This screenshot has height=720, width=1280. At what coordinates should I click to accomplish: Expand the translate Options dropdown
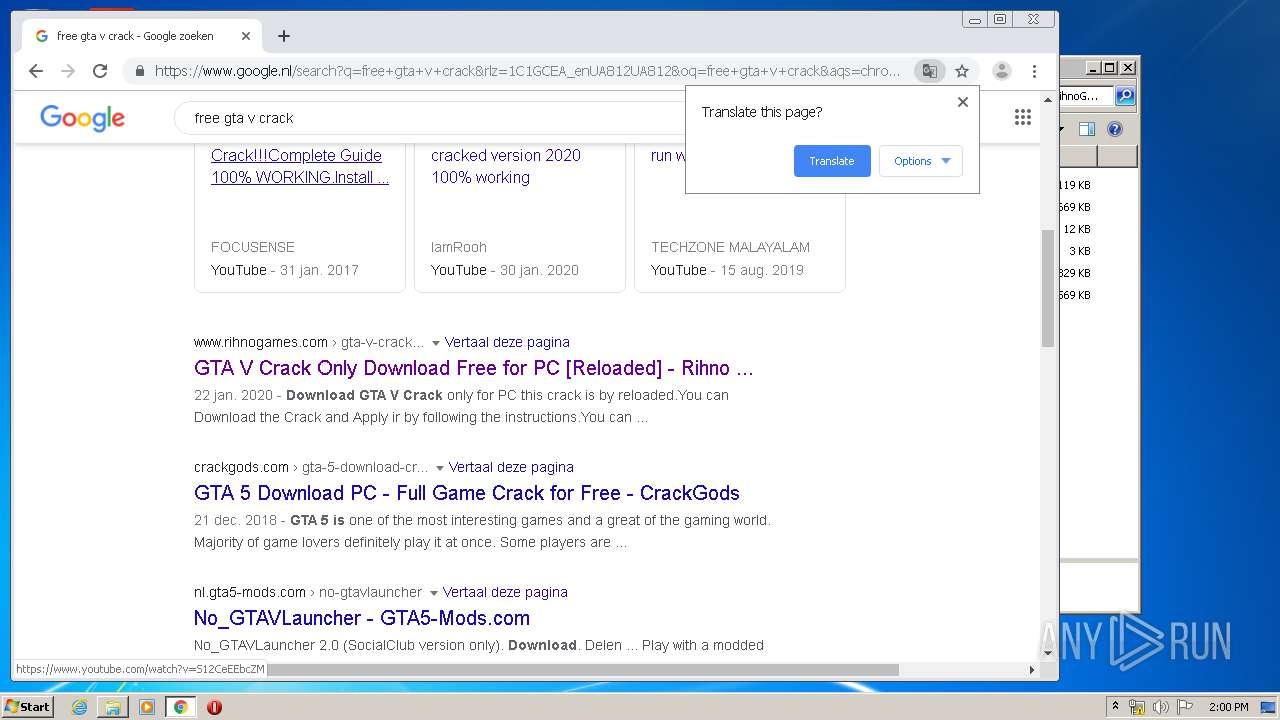point(921,161)
